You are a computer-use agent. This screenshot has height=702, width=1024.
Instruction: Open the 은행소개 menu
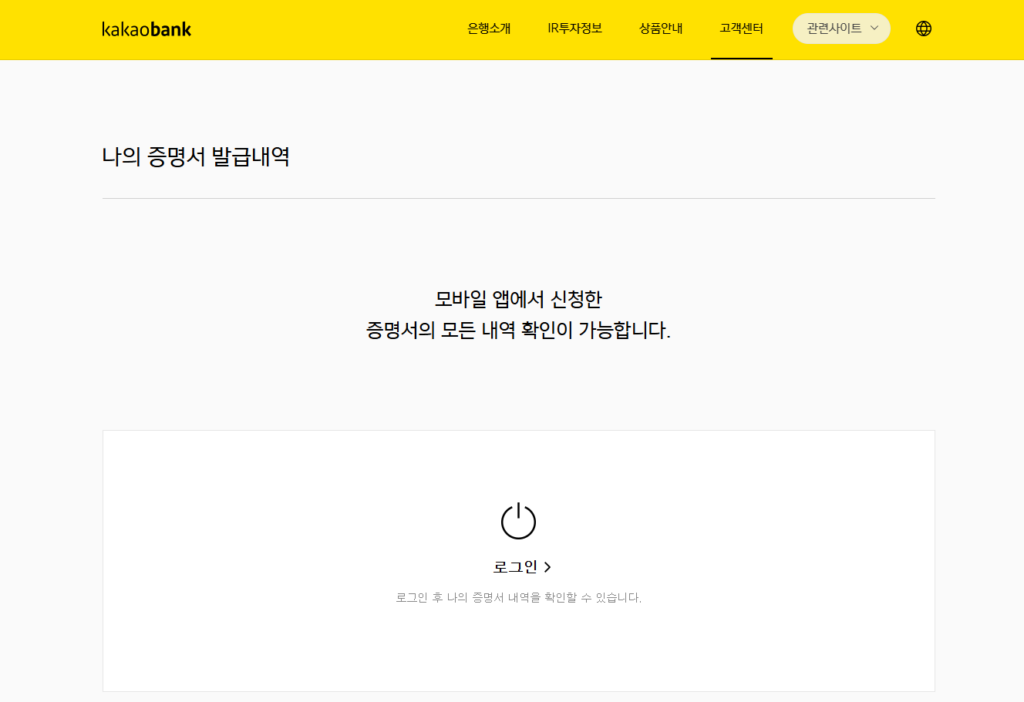pyautogui.click(x=488, y=29)
